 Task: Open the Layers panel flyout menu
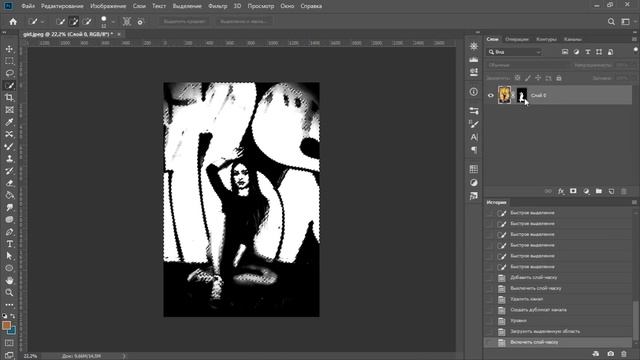pos(634,39)
